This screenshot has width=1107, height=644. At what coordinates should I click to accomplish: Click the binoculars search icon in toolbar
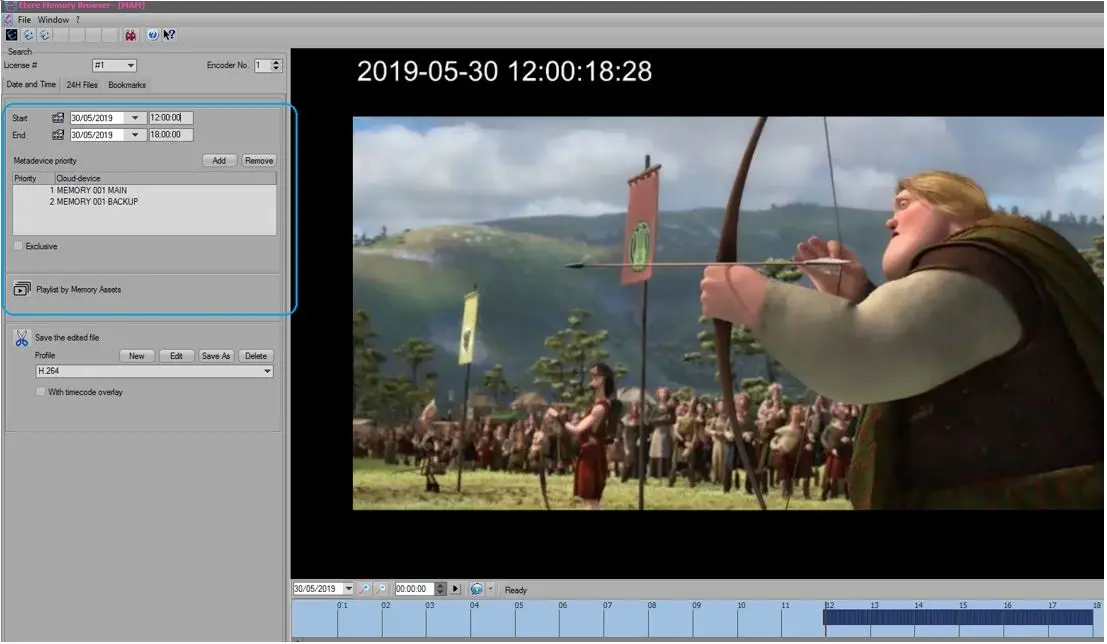[x=130, y=35]
